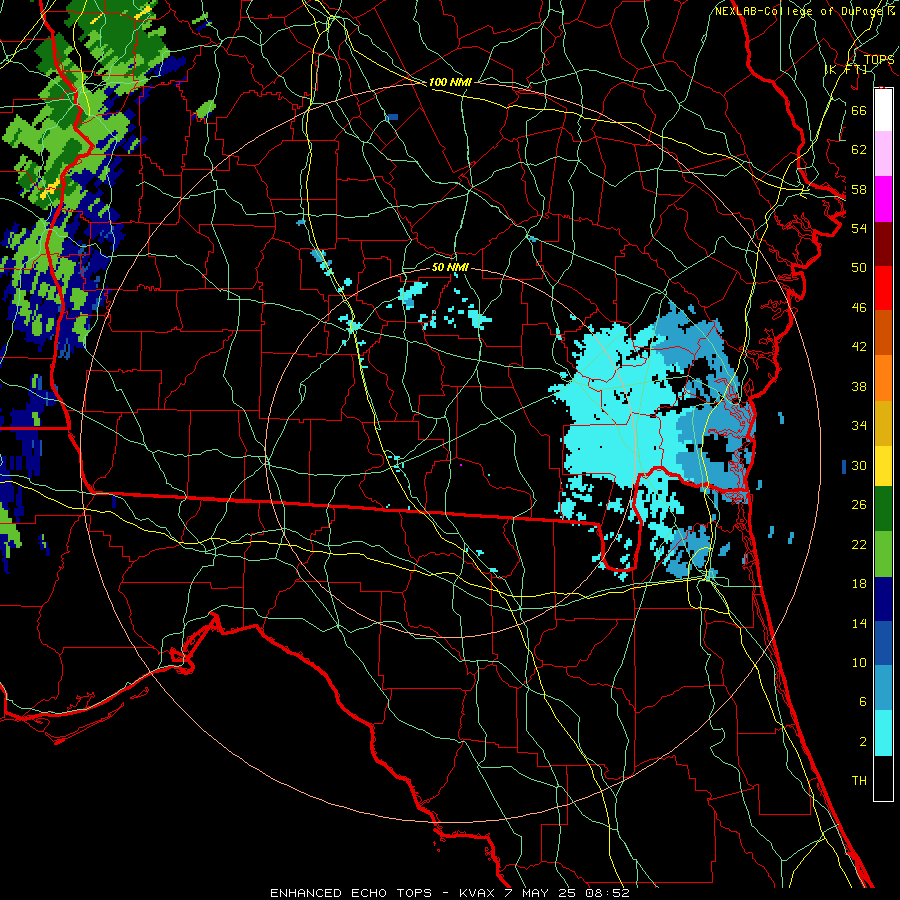Click the navy blue legend swatch

coord(883,599)
